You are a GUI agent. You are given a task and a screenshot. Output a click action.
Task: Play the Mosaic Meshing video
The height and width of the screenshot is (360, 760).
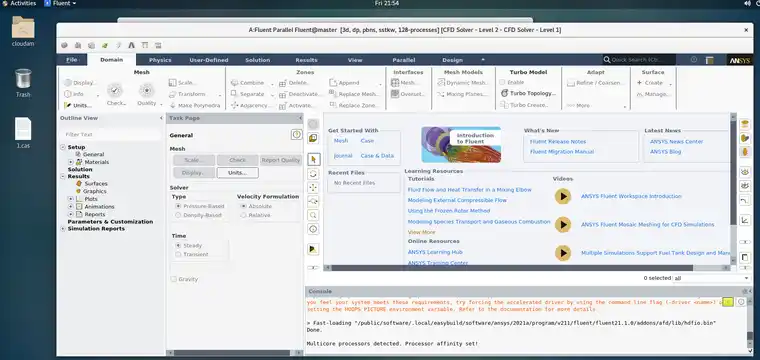(563, 224)
